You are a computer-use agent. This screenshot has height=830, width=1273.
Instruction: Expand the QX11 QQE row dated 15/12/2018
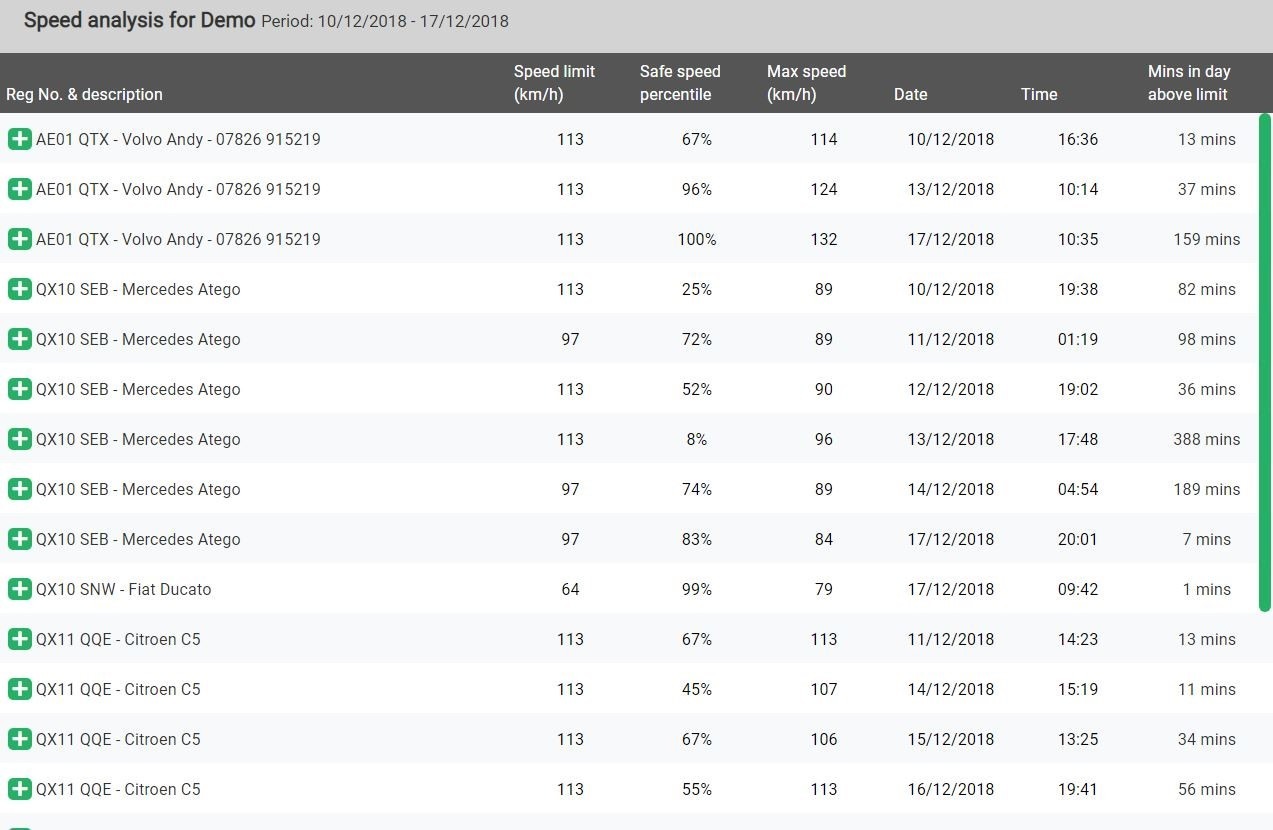pos(19,739)
